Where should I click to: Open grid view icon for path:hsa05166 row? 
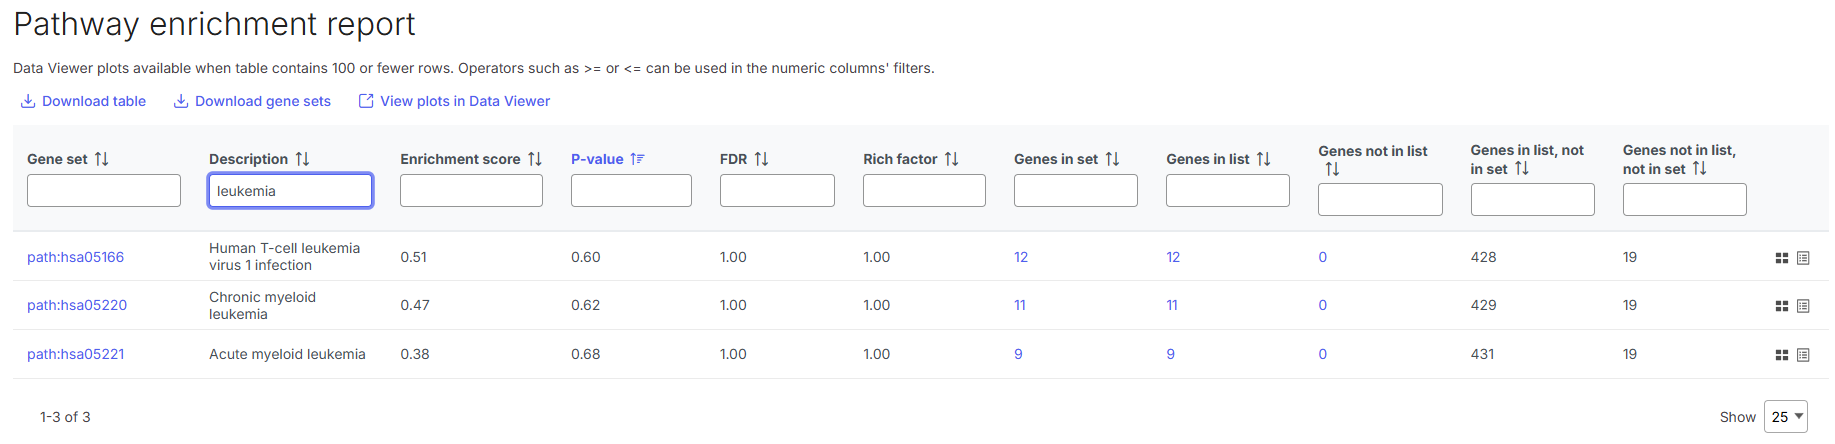click(1781, 258)
